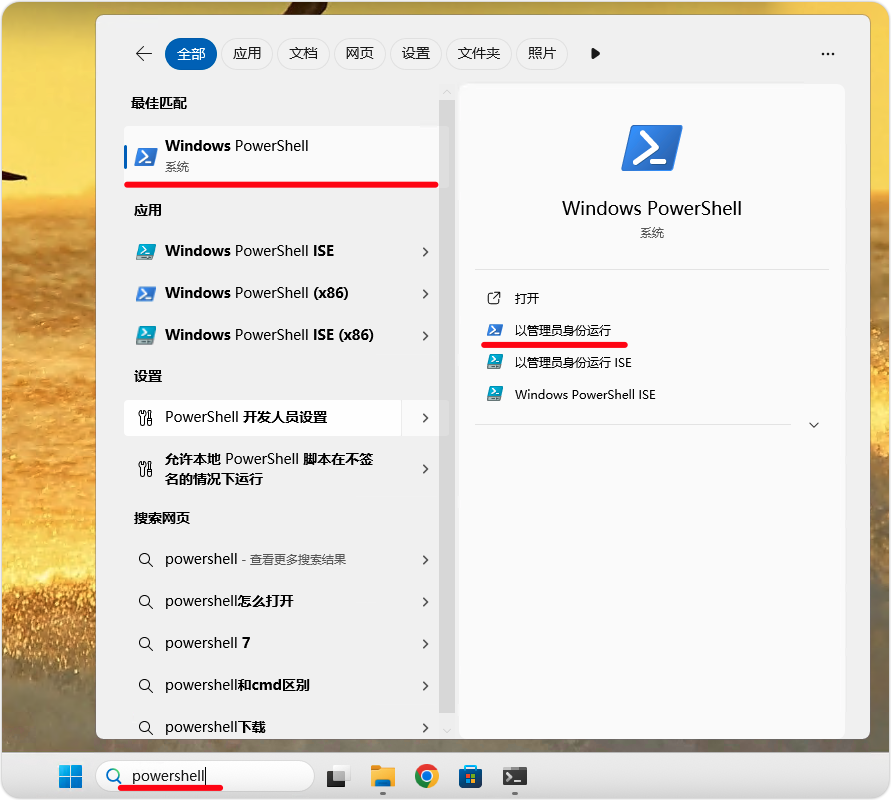Click the PowerShell icon in best match
The image size is (891, 800).
coord(145,157)
